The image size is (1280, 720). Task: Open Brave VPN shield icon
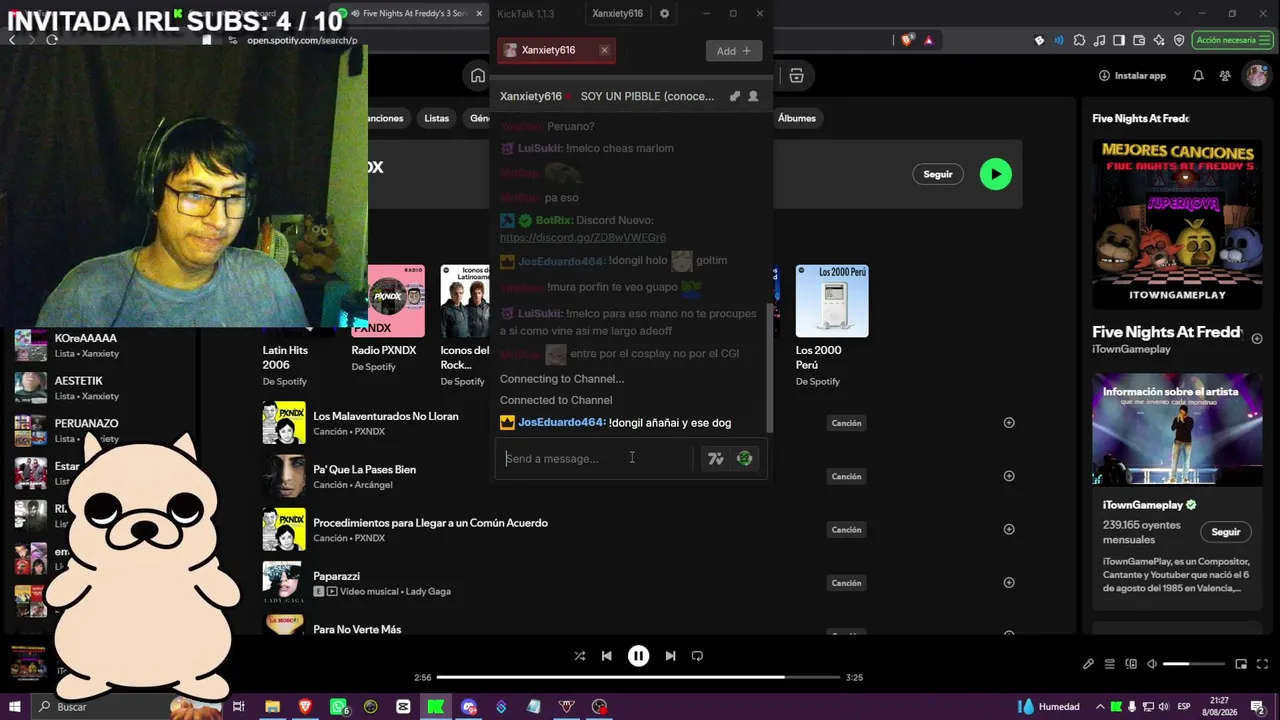coord(1179,40)
